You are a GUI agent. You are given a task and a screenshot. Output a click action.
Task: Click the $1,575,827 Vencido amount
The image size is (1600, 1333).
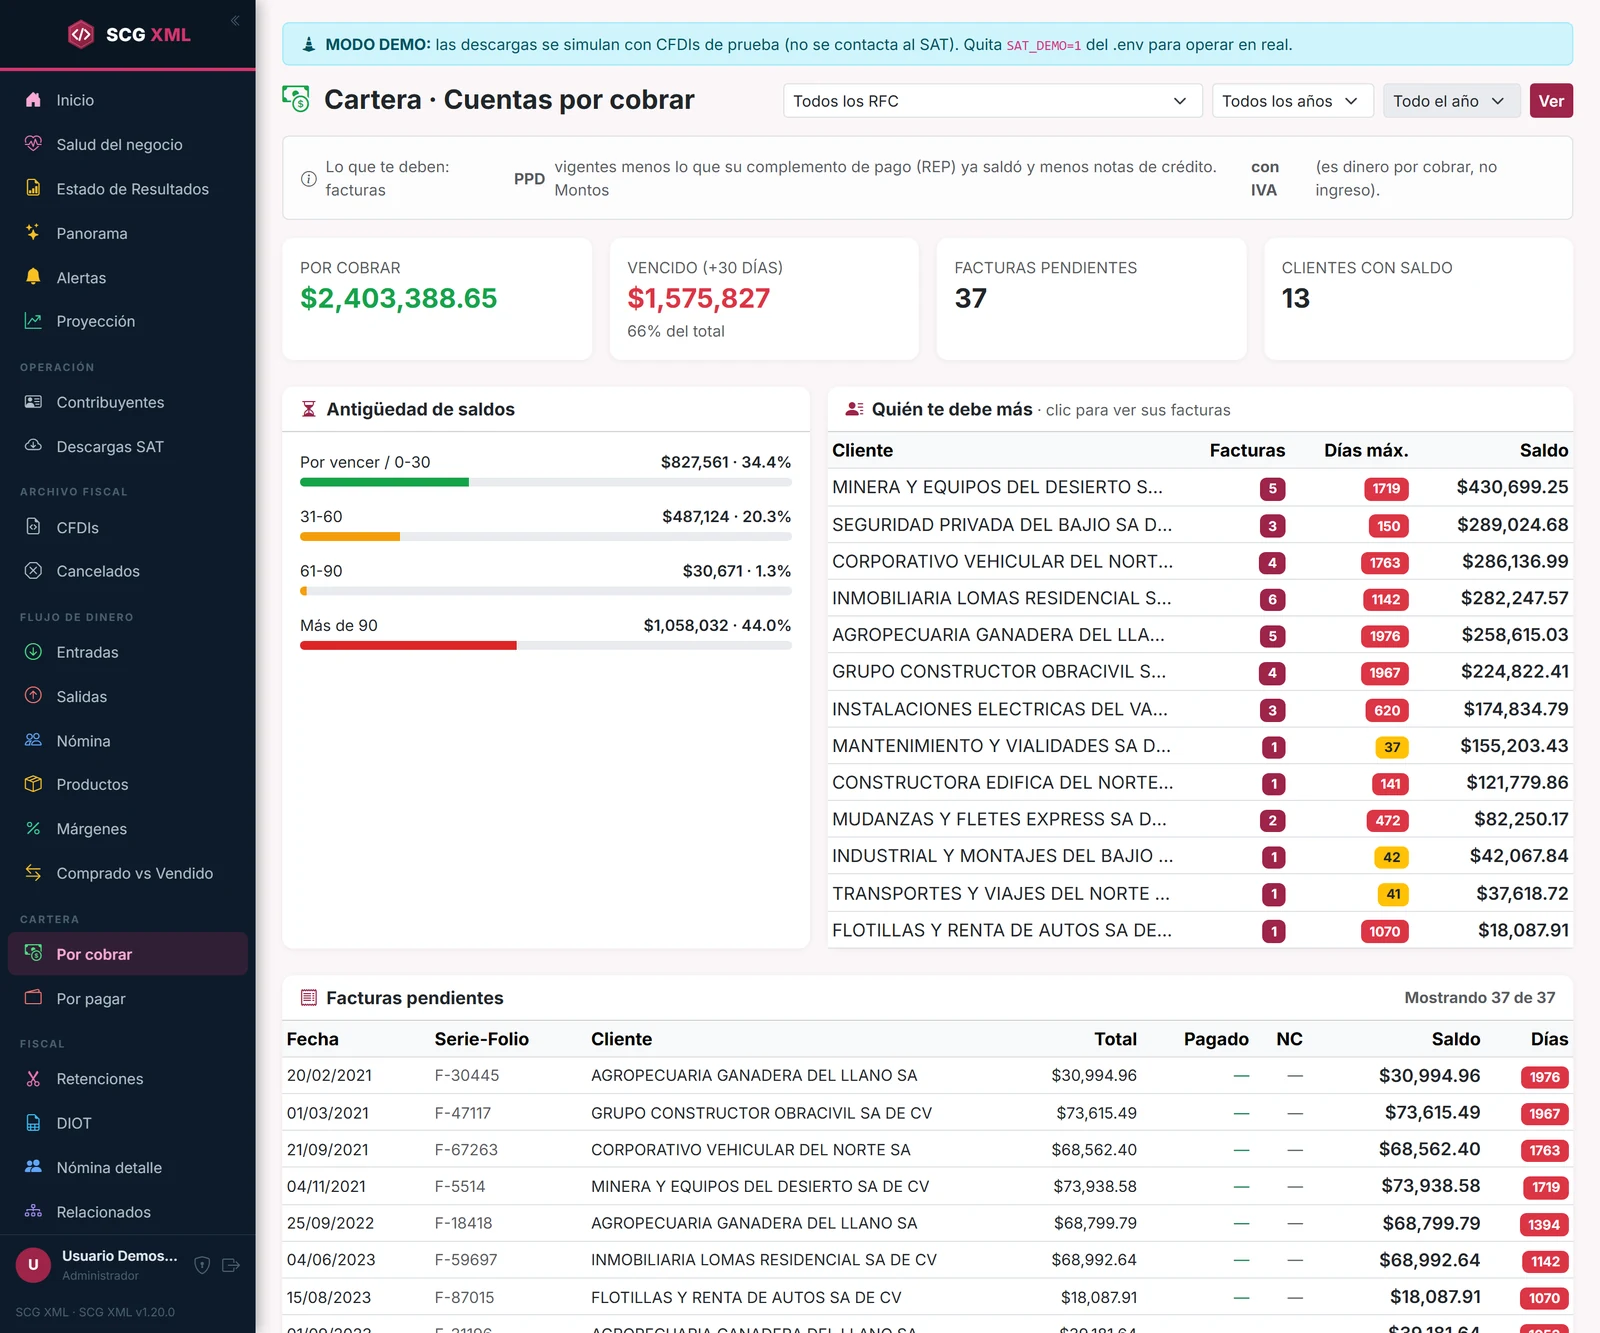(x=699, y=298)
